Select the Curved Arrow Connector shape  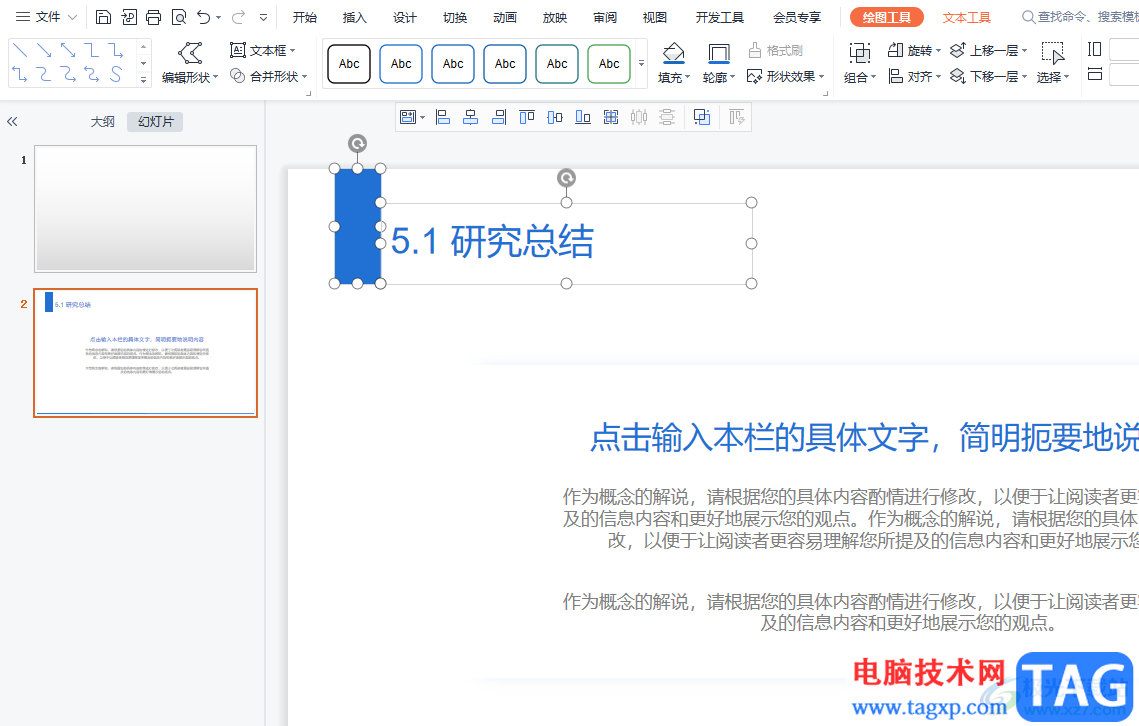68,74
